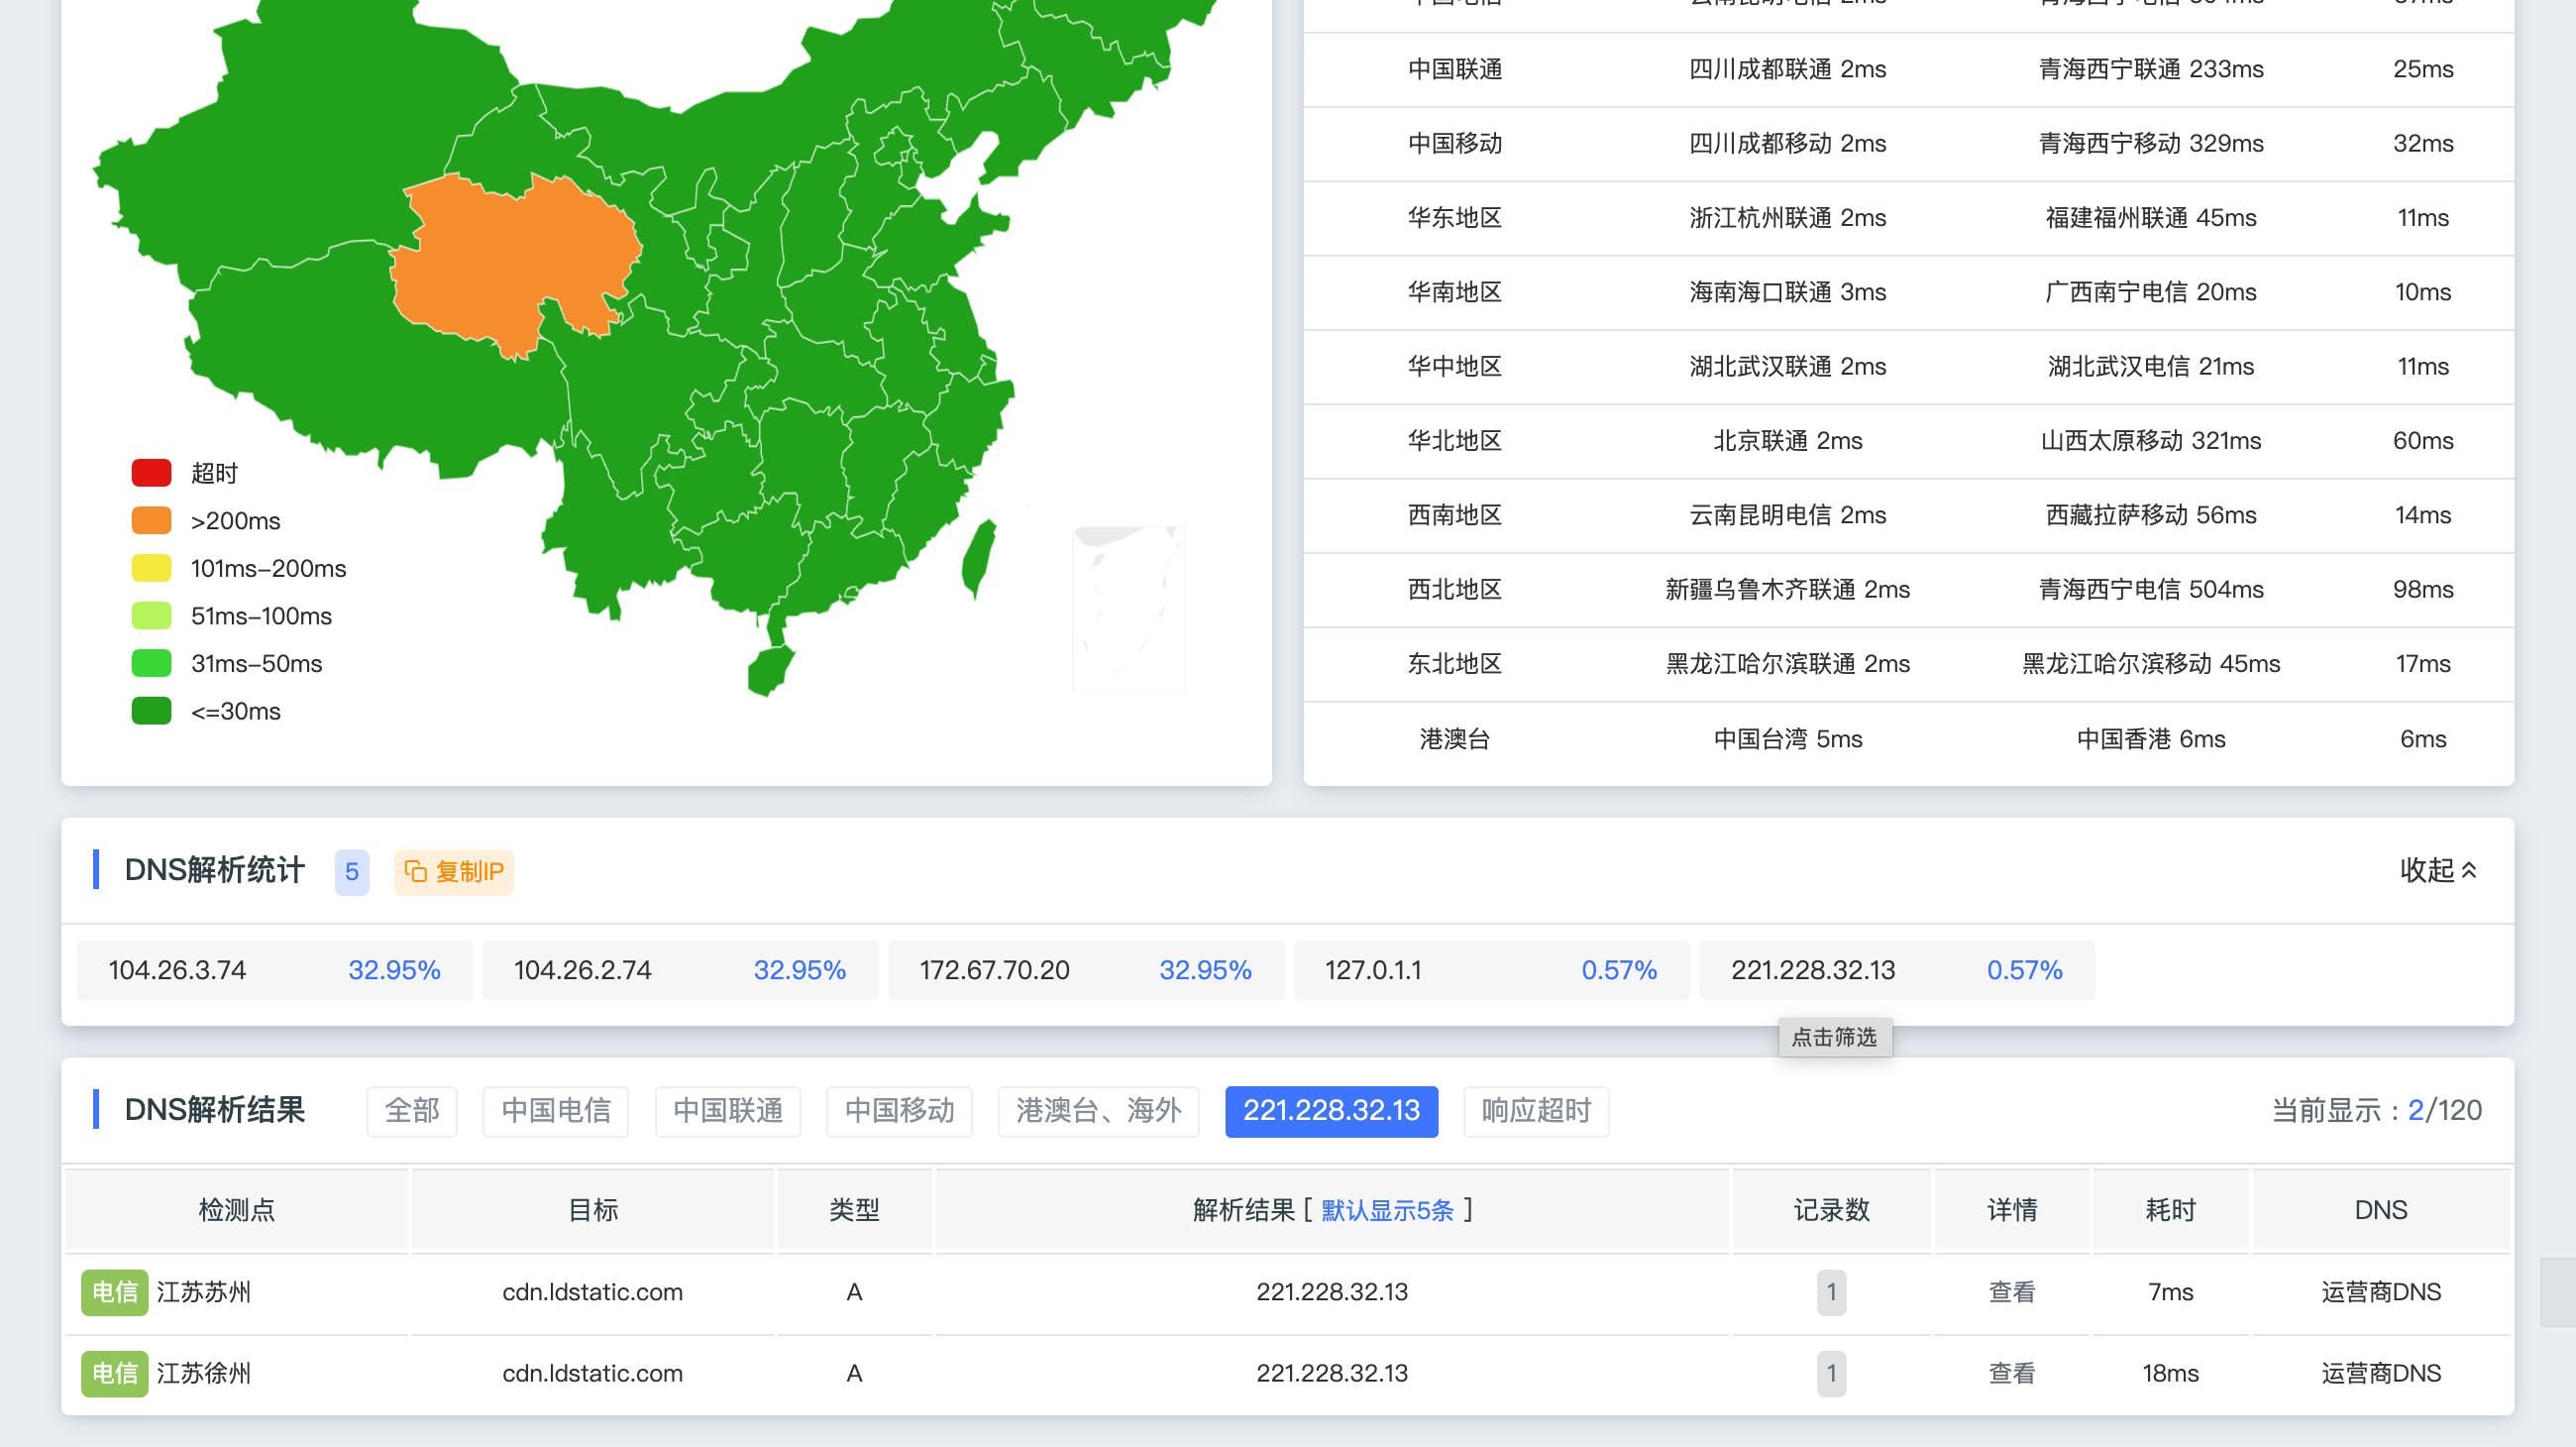2576x1447 pixels.
Task: Switch to the 中国联通 filter tab
Action: pos(728,1111)
